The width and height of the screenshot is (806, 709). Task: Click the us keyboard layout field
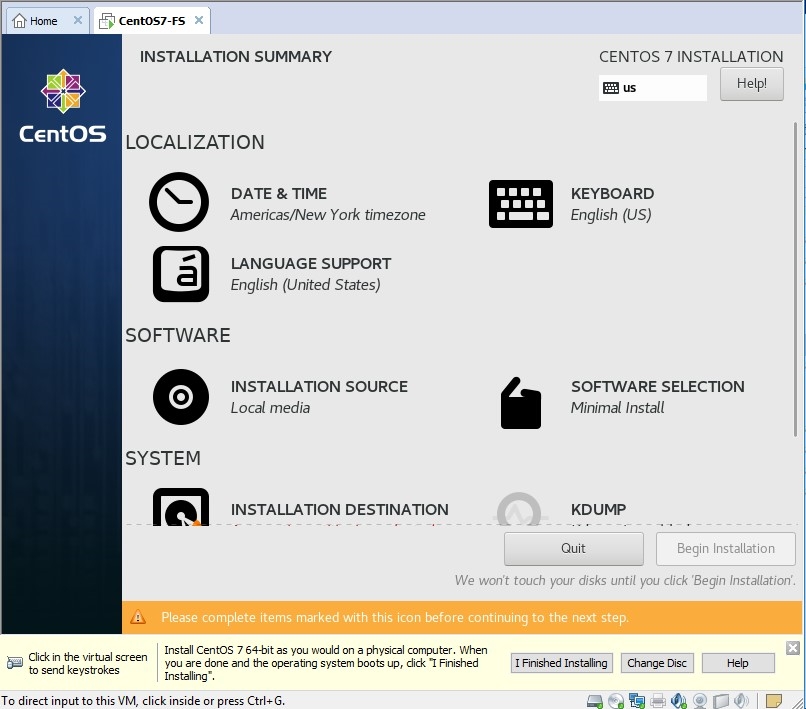[x=653, y=88]
